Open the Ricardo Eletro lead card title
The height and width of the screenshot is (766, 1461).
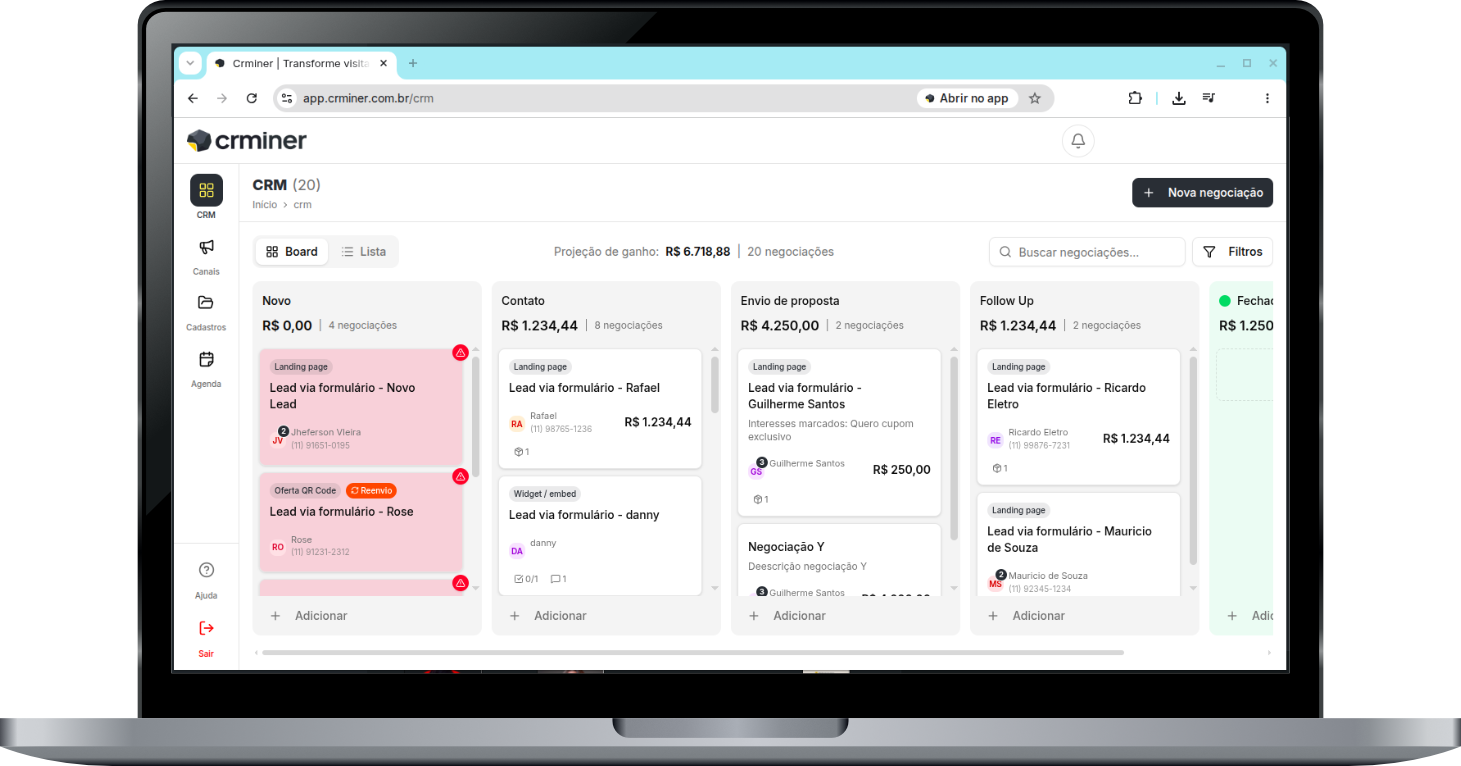pos(1066,396)
